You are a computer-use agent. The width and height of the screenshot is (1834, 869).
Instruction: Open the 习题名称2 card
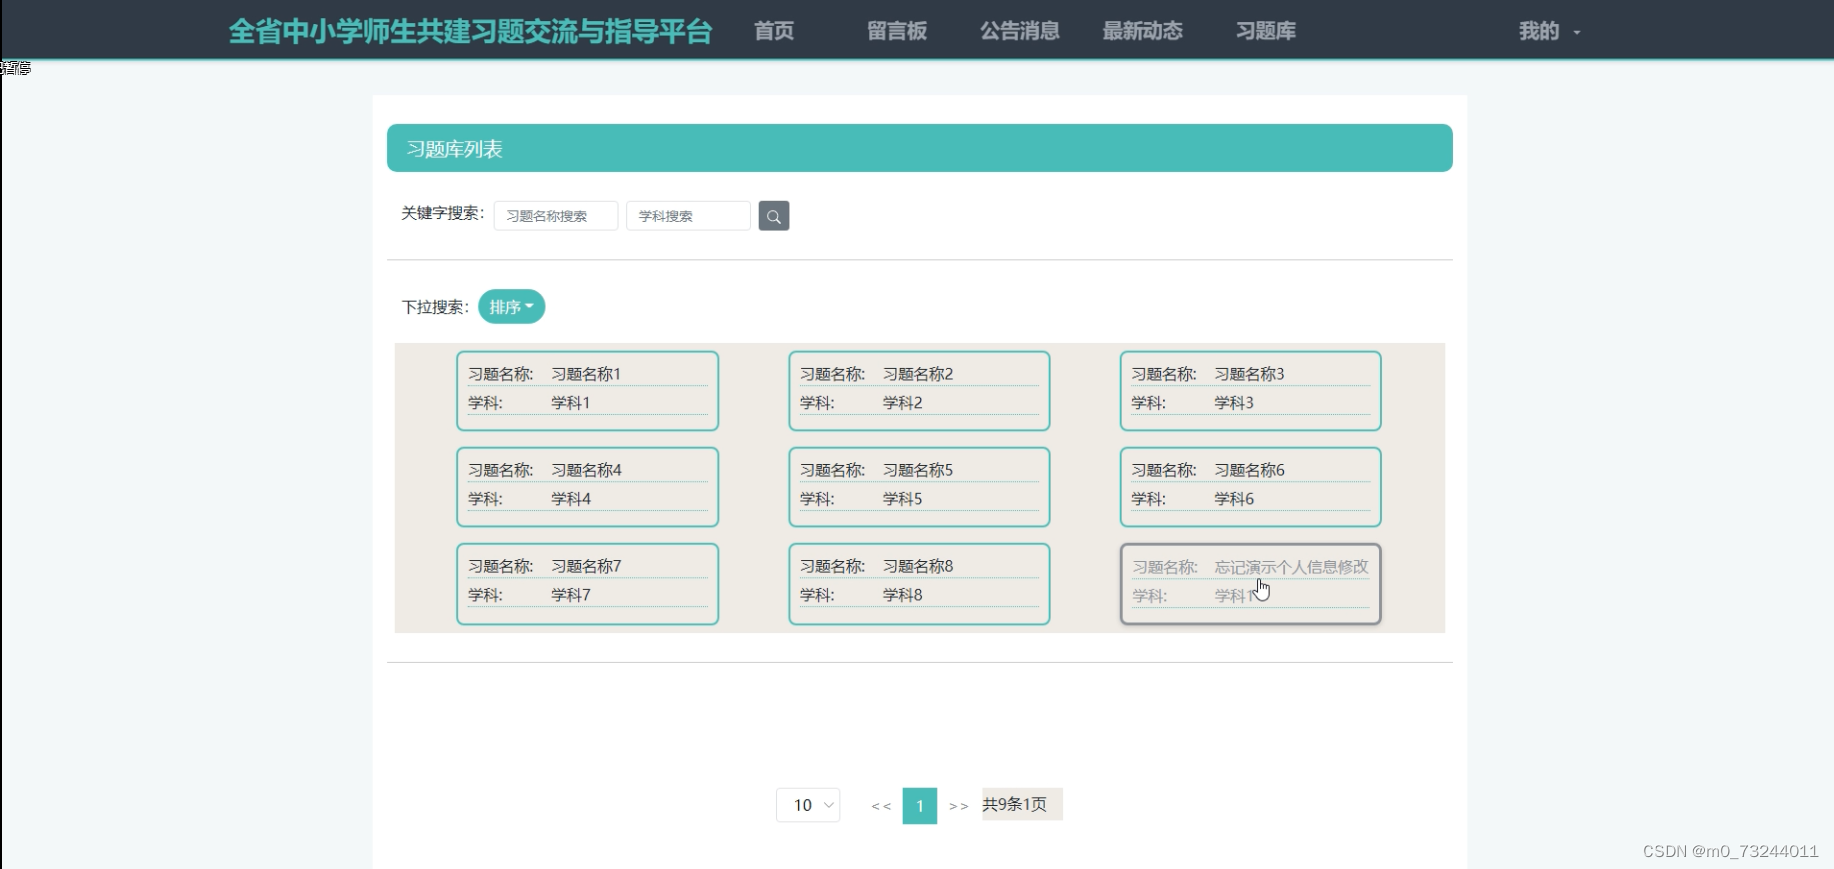pos(919,391)
